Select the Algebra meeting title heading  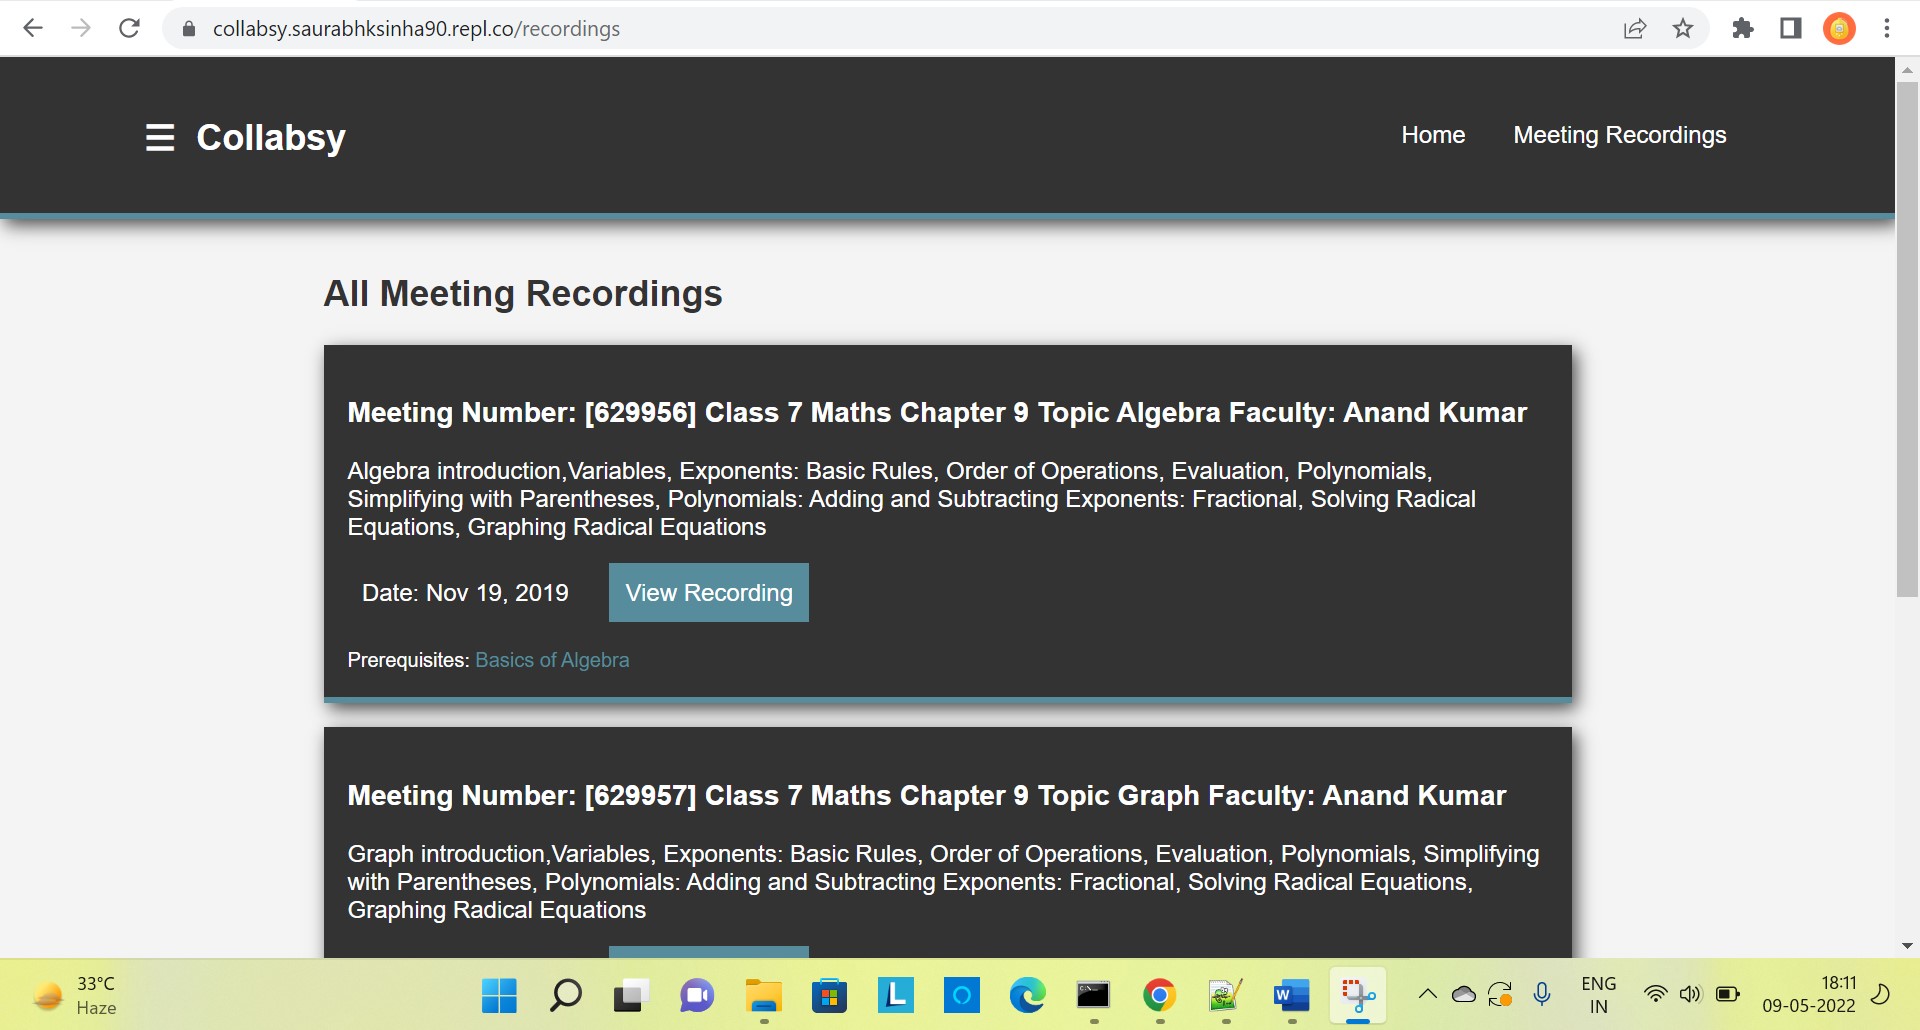click(x=937, y=413)
